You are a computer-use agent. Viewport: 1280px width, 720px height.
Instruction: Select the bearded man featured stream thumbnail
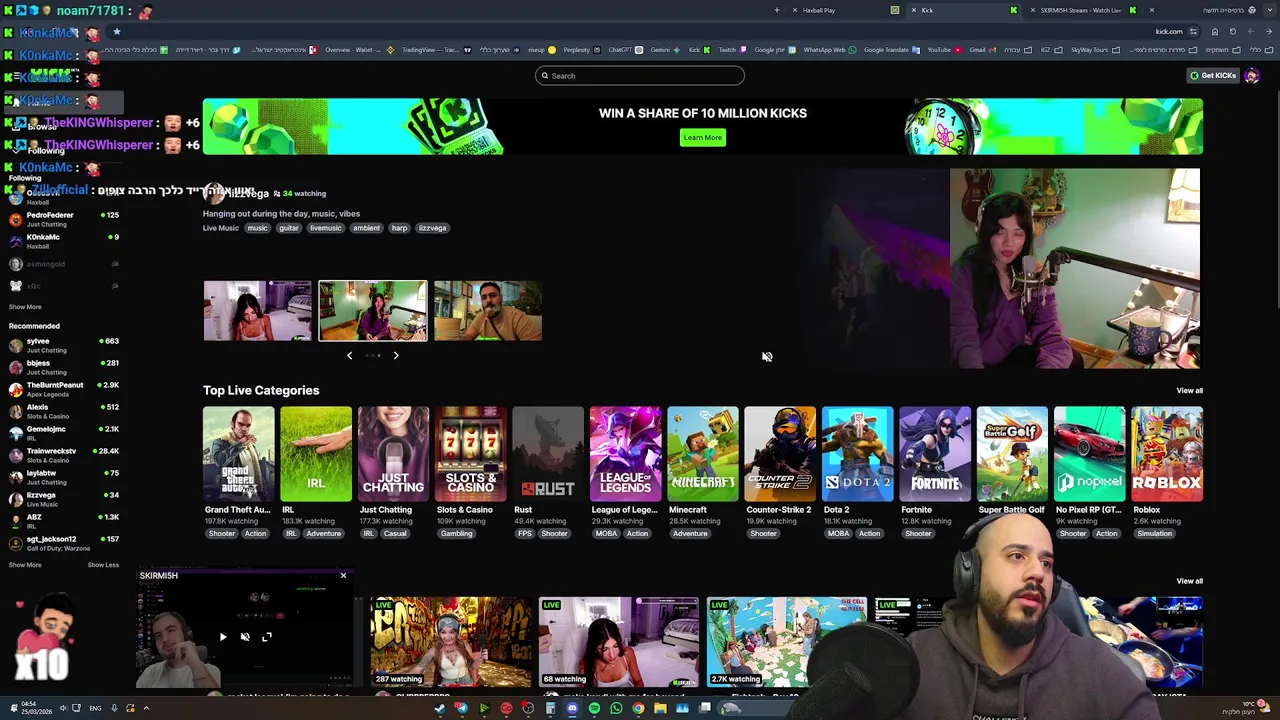coord(488,311)
